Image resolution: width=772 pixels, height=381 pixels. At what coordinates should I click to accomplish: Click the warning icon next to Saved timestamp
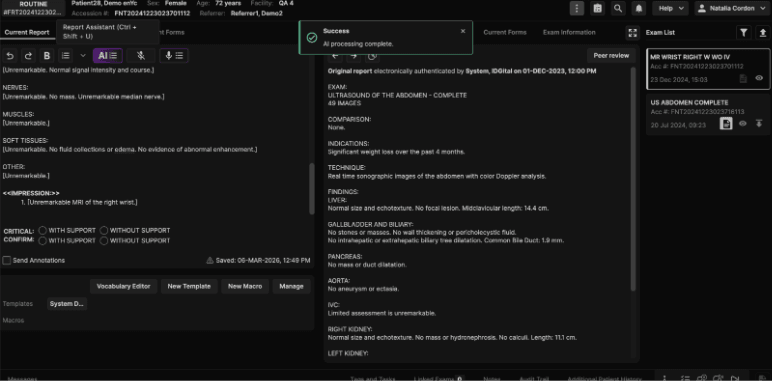click(x=210, y=260)
